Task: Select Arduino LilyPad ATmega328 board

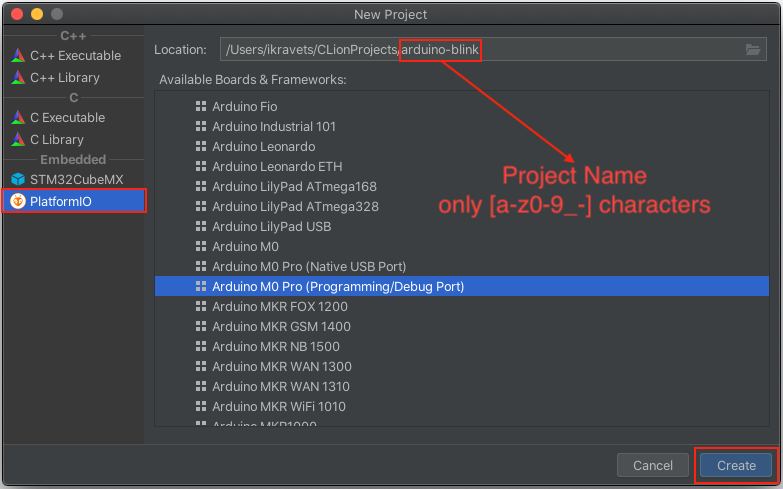Action: pyautogui.click(x=462, y=206)
